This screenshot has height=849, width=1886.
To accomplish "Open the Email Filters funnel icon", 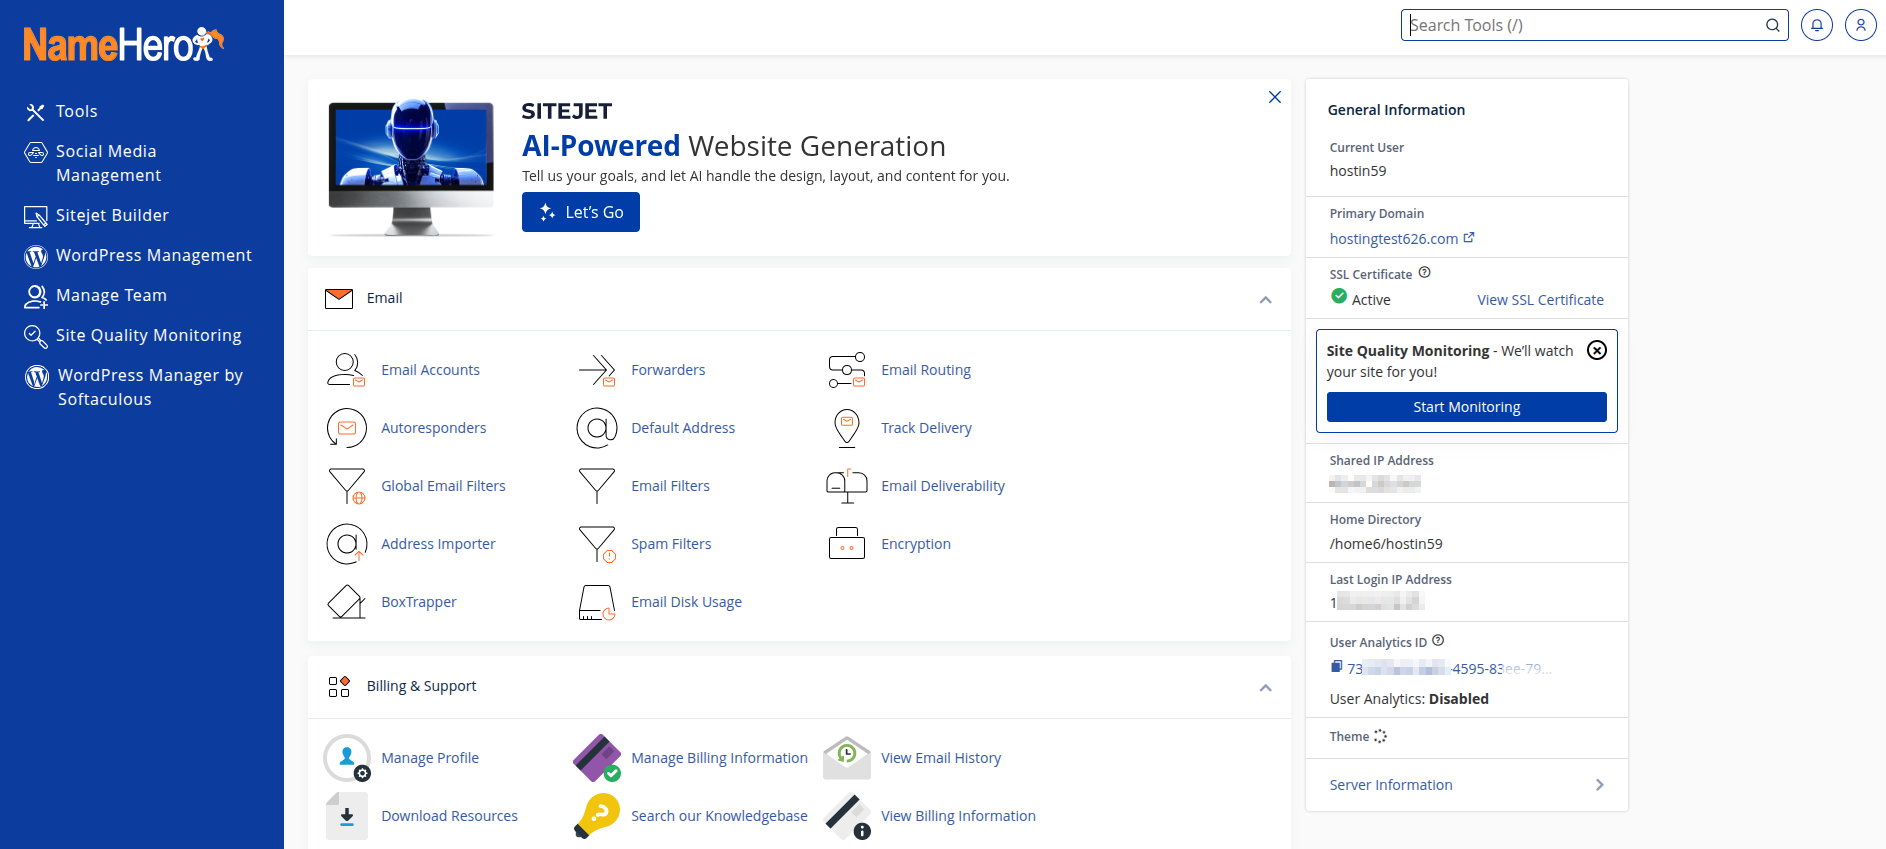I will coord(597,486).
